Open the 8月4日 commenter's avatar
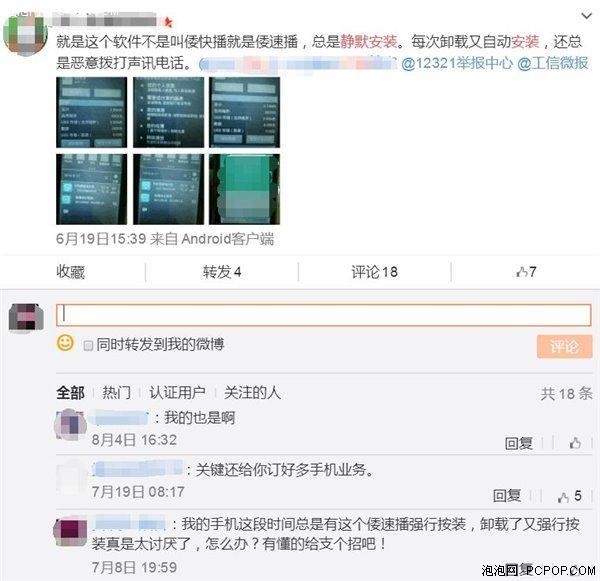The image size is (600, 581). coord(70,424)
